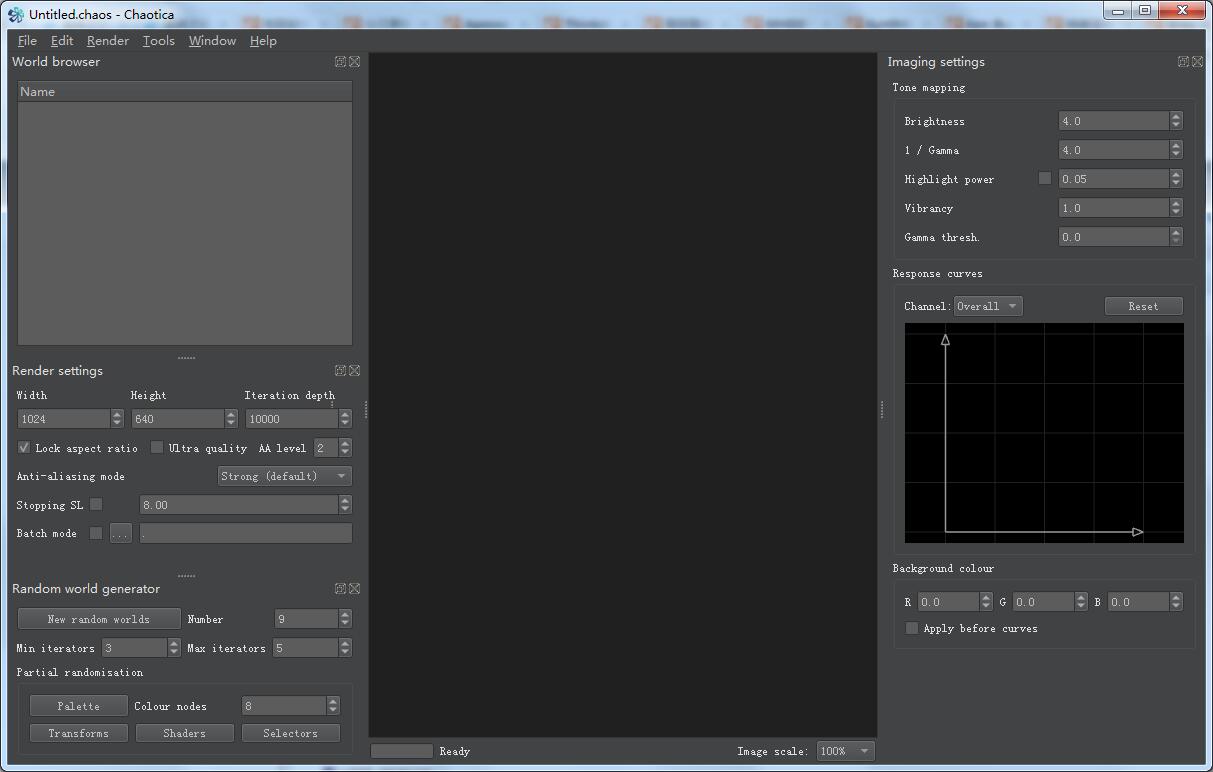Float the Render settings panel
1213x772 pixels.
coord(340,371)
